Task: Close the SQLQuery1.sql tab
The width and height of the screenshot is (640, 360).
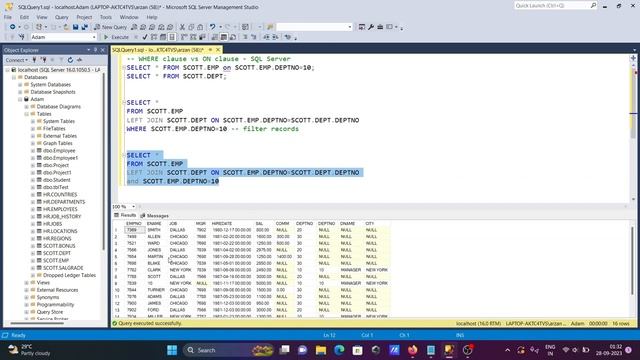Action: tap(218, 50)
